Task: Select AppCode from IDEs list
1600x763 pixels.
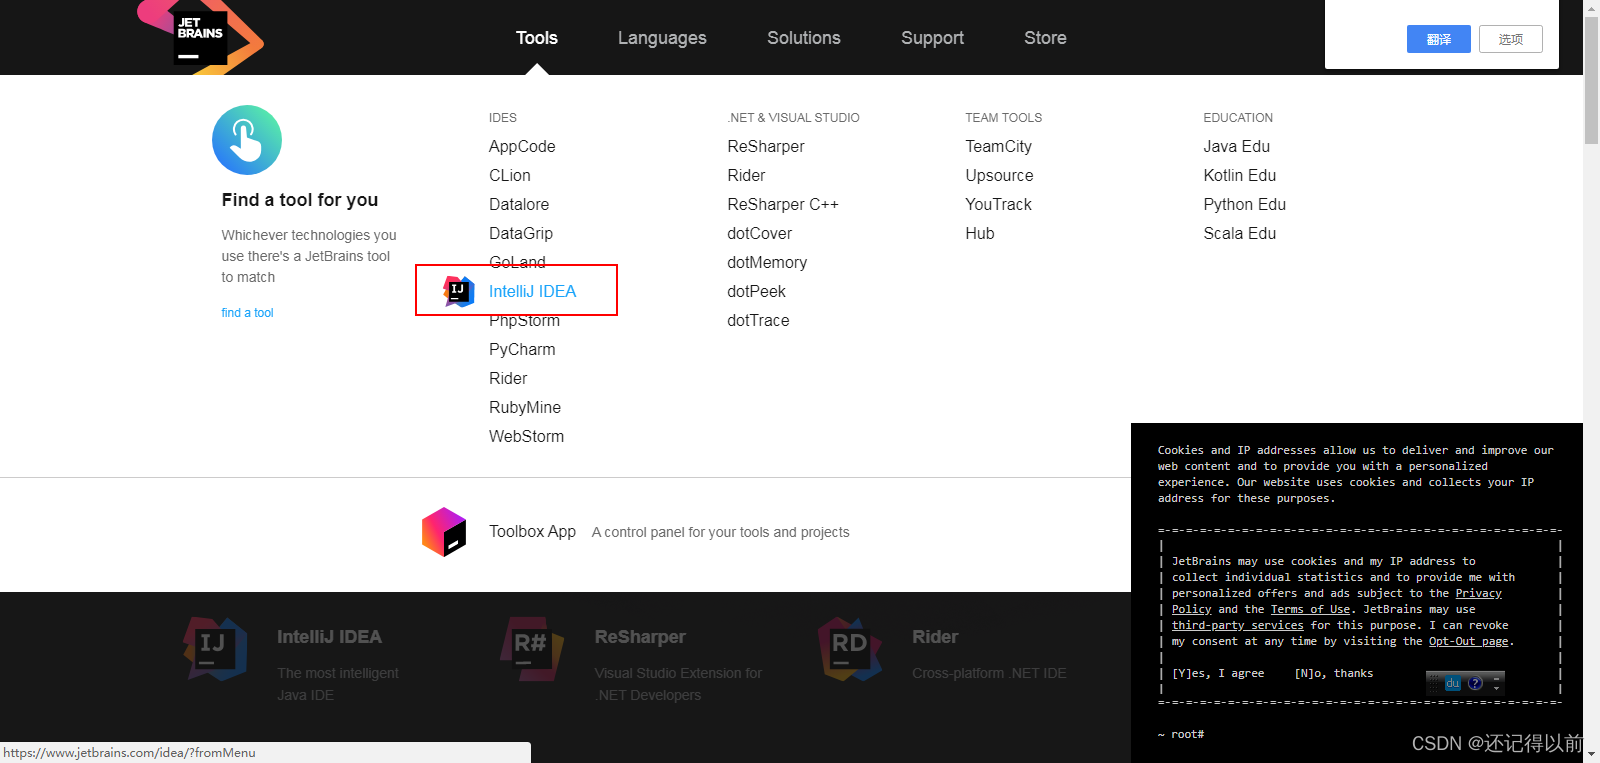Action: click(x=522, y=146)
